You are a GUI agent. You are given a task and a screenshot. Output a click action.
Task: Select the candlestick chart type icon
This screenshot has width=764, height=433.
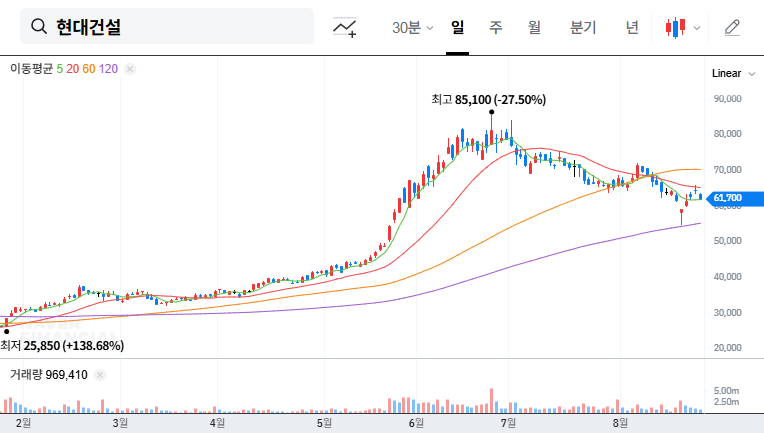[675, 27]
